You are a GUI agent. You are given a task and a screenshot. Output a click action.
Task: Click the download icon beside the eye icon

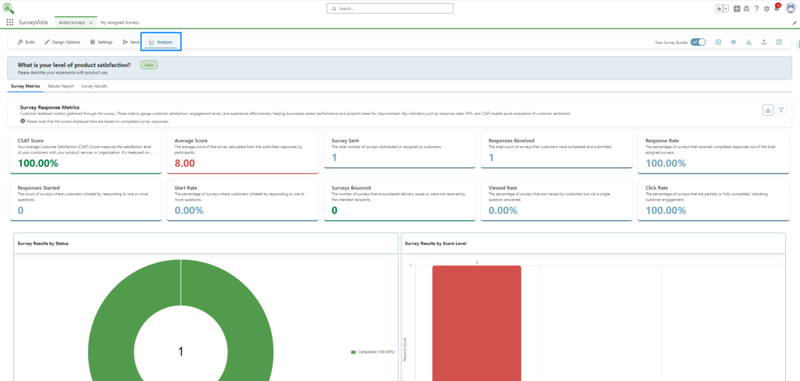pyautogui.click(x=748, y=42)
